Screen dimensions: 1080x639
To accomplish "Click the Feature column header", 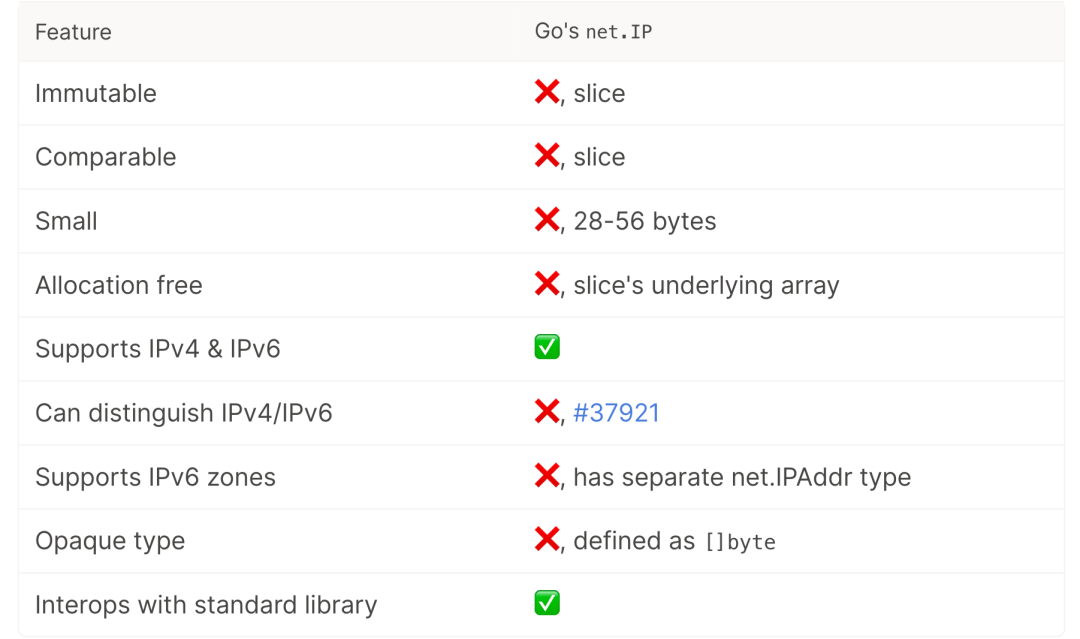I will point(73,32).
